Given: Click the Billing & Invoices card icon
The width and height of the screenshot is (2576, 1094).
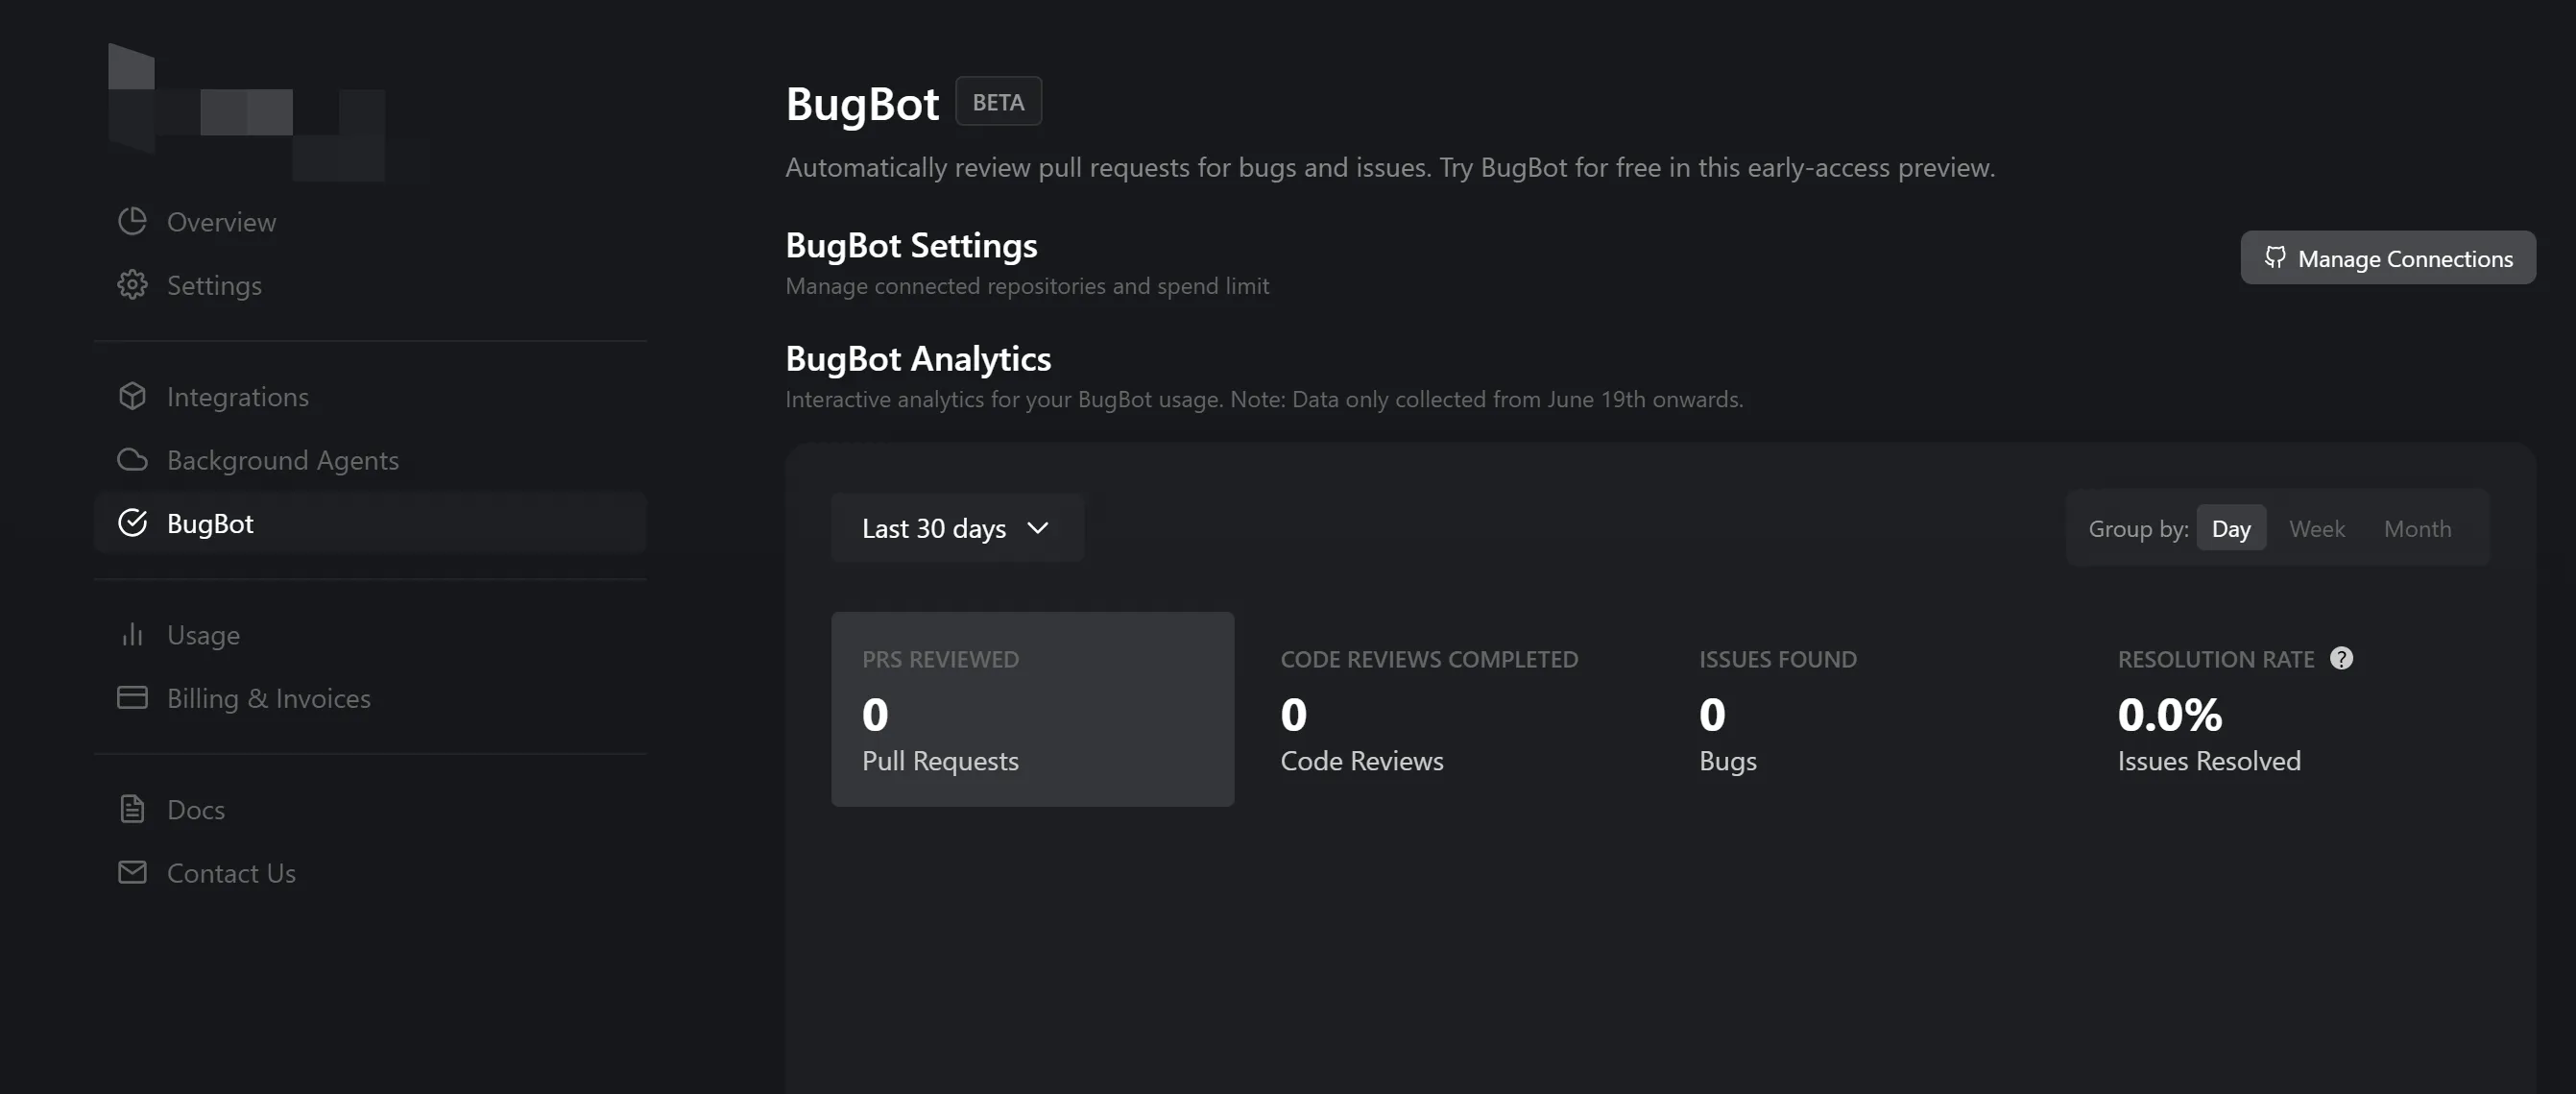Looking at the screenshot, I should [132, 698].
